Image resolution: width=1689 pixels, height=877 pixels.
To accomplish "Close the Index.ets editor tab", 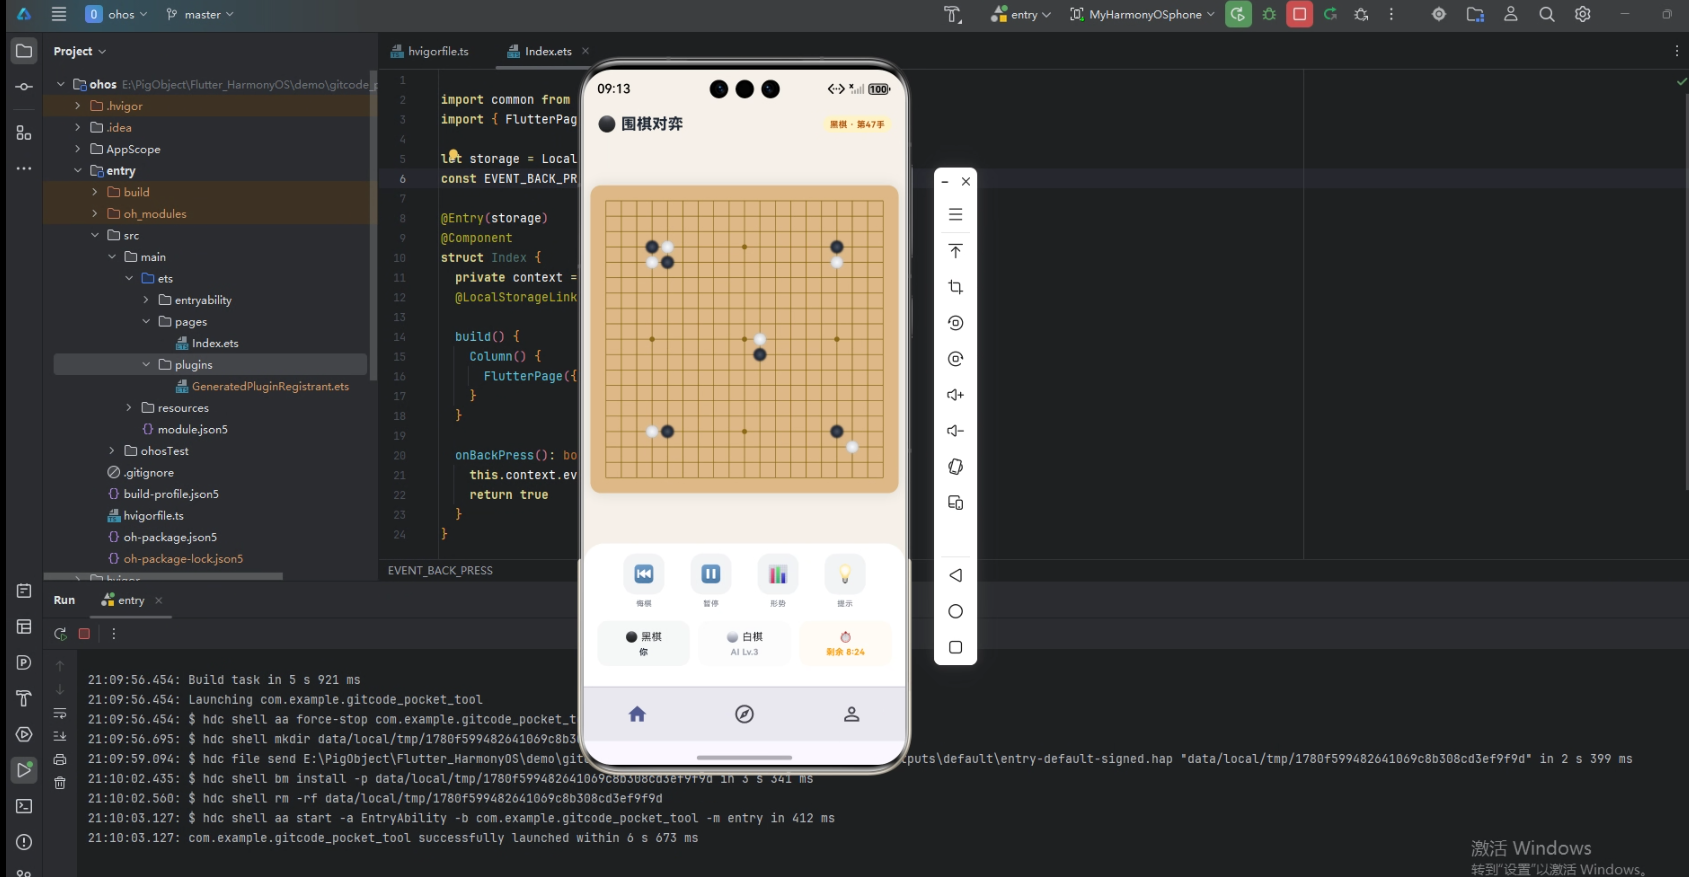I will click(585, 51).
